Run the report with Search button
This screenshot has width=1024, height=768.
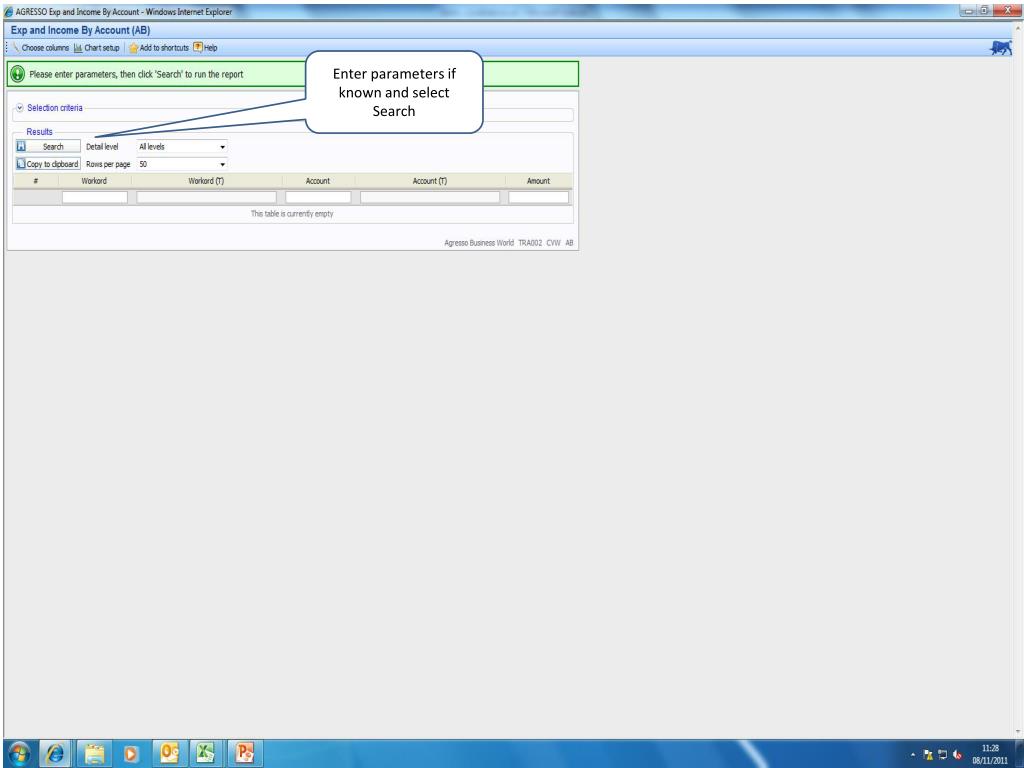tap(48, 146)
